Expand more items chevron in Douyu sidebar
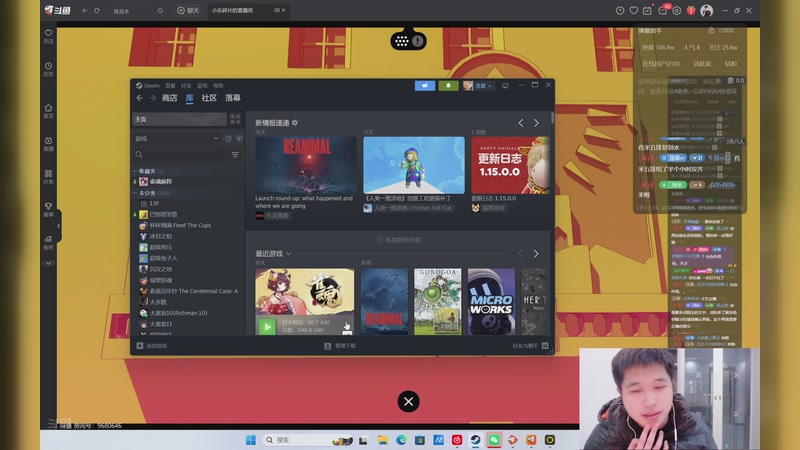This screenshot has height=450, width=800. tap(48, 263)
